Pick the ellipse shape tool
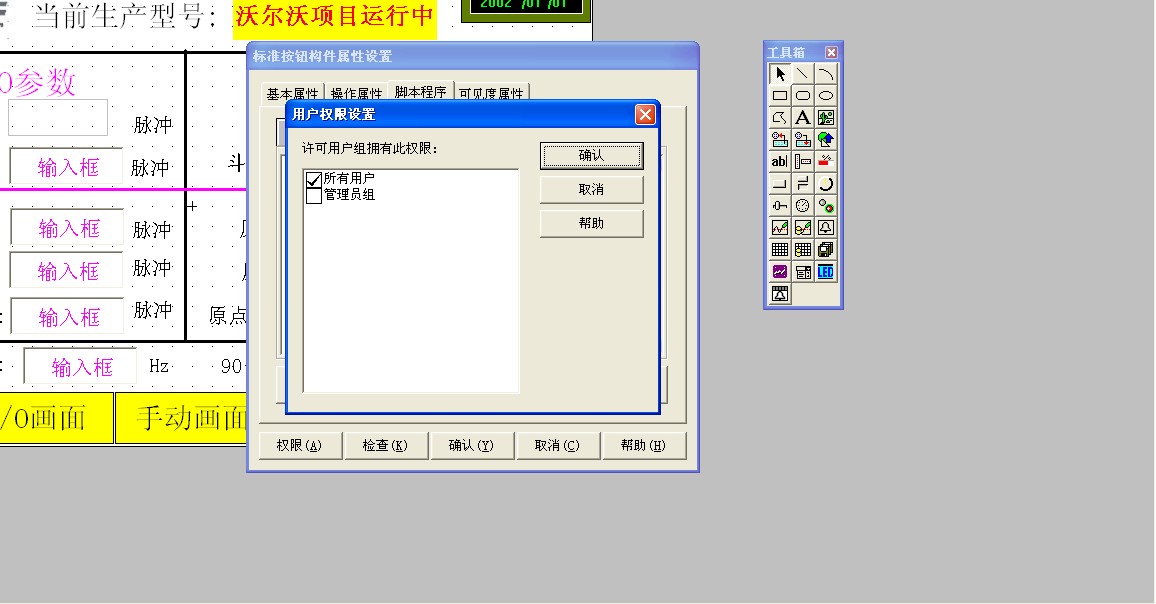The image size is (1156, 604). pyautogui.click(x=825, y=96)
